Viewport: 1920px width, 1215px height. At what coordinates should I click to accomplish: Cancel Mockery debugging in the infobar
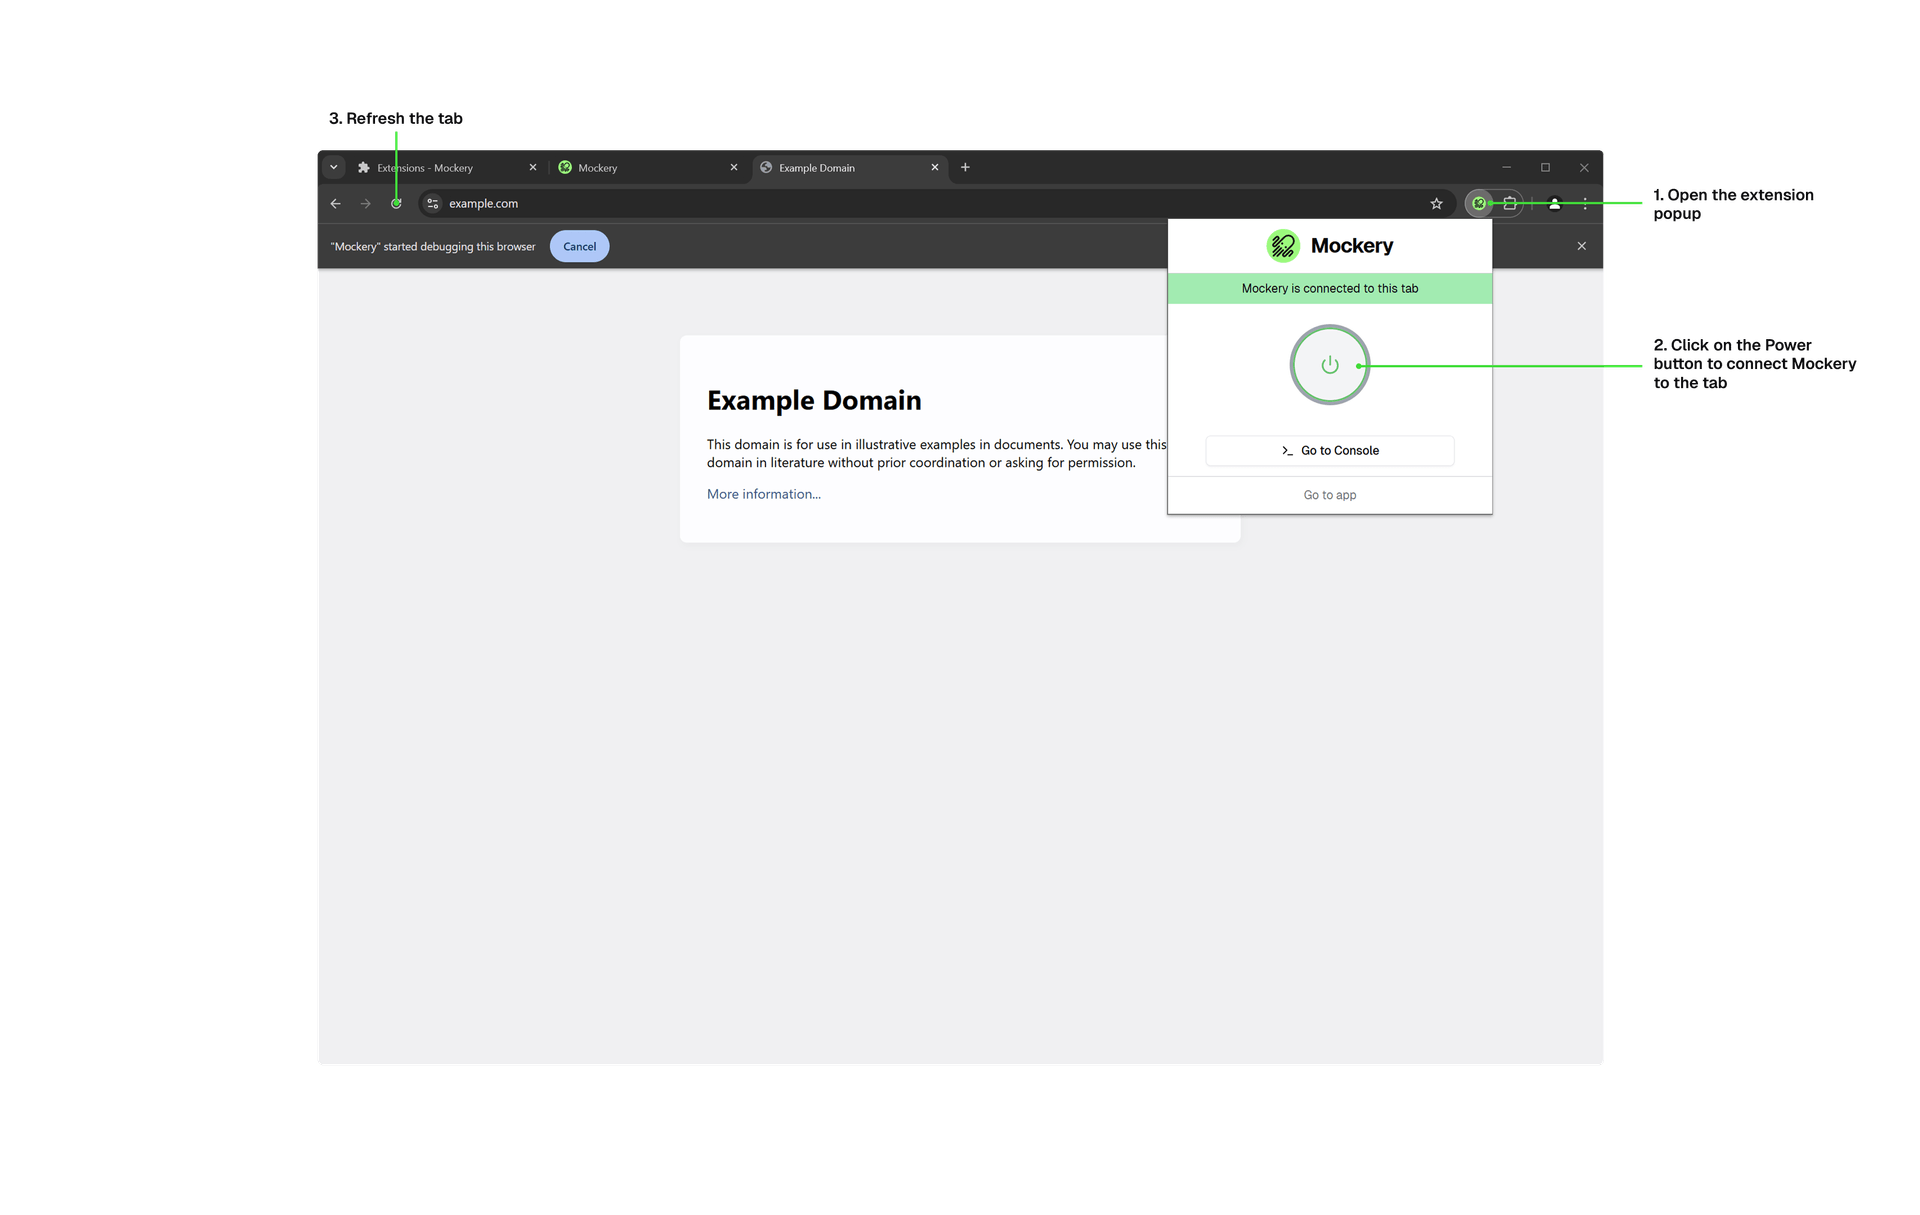coord(579,247)
